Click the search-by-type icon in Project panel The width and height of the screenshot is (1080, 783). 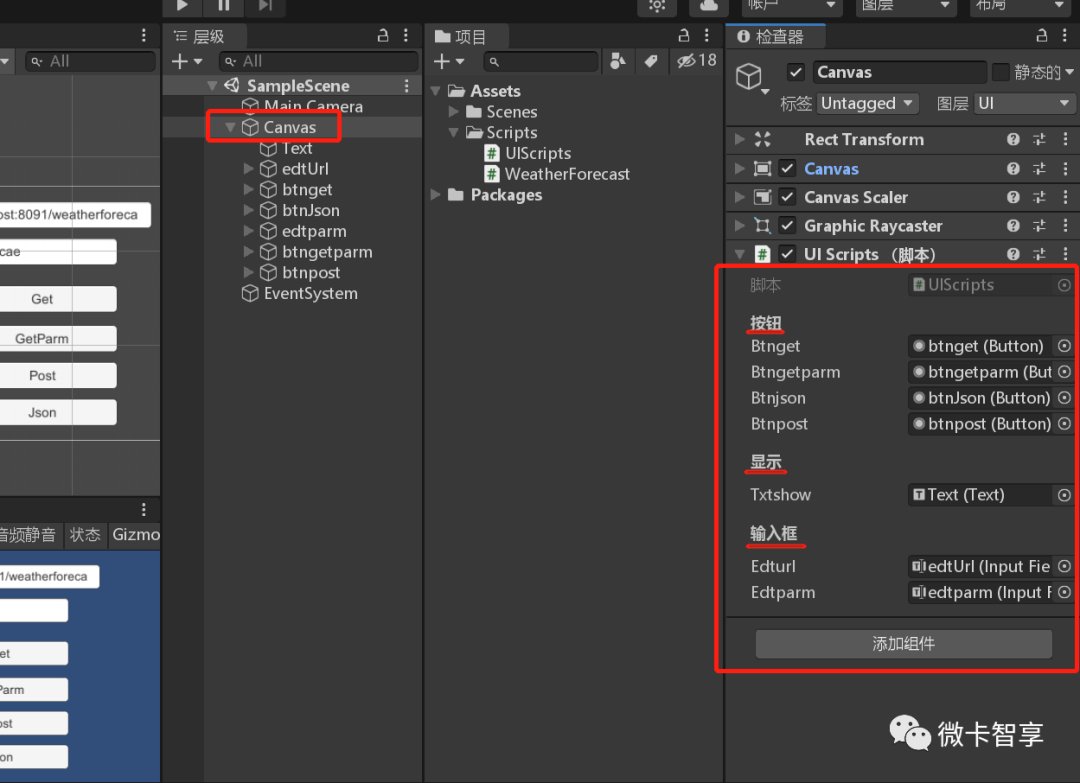tap(617, 61)
